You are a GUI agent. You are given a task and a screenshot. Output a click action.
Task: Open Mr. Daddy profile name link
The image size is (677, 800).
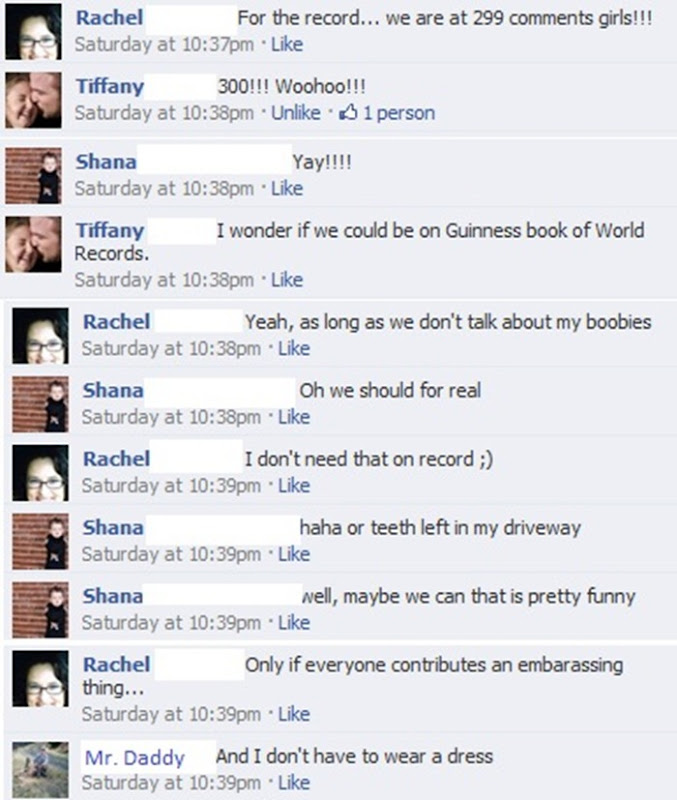(135, 758)
